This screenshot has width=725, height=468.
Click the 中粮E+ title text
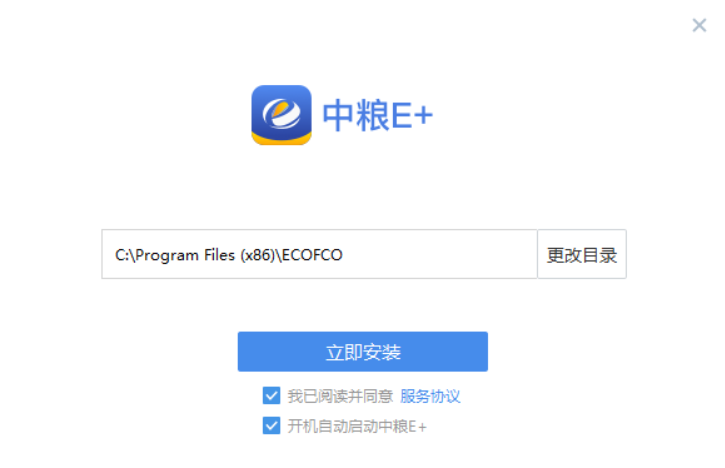(377, 115)
